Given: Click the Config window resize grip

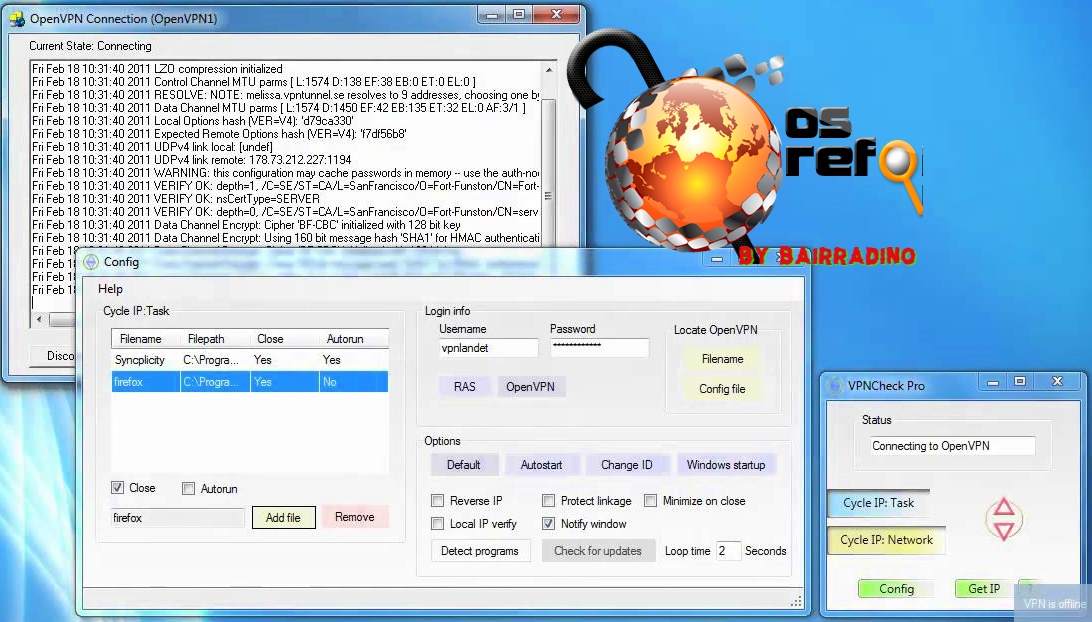Looking at the screenshot, I should coord(796,601).
